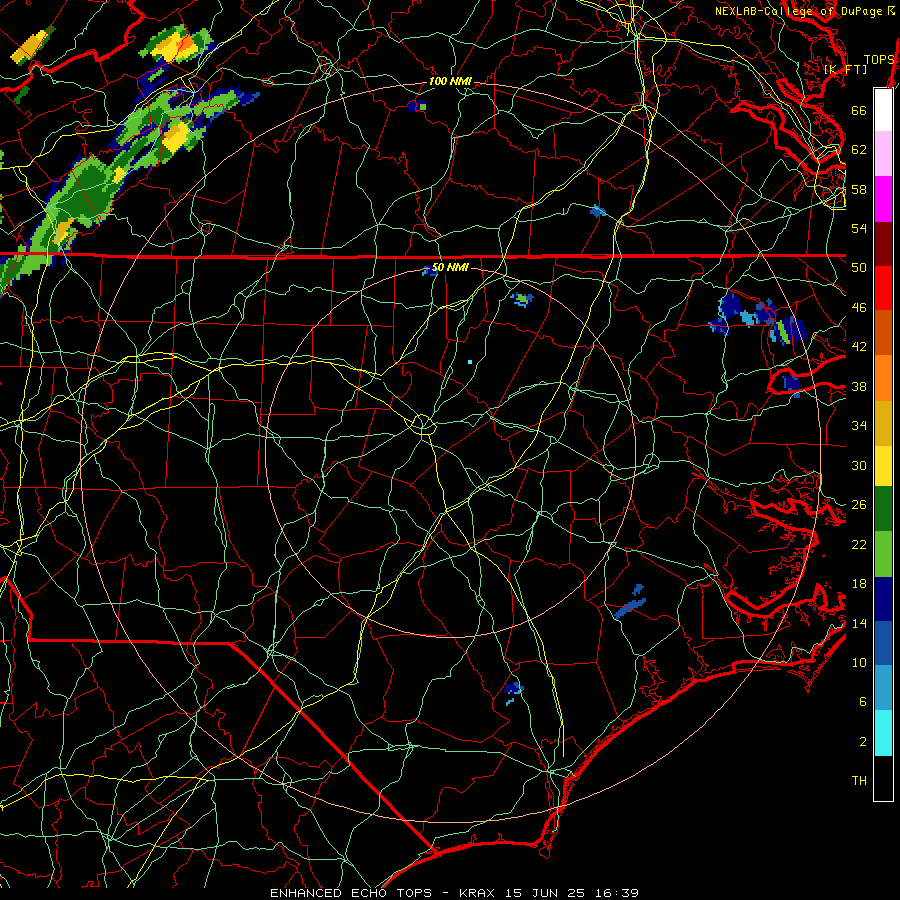This screenshot has height=900, width=900.
Task: Click the KRAX radar site identifier
Action: click(x=479, y=893)
